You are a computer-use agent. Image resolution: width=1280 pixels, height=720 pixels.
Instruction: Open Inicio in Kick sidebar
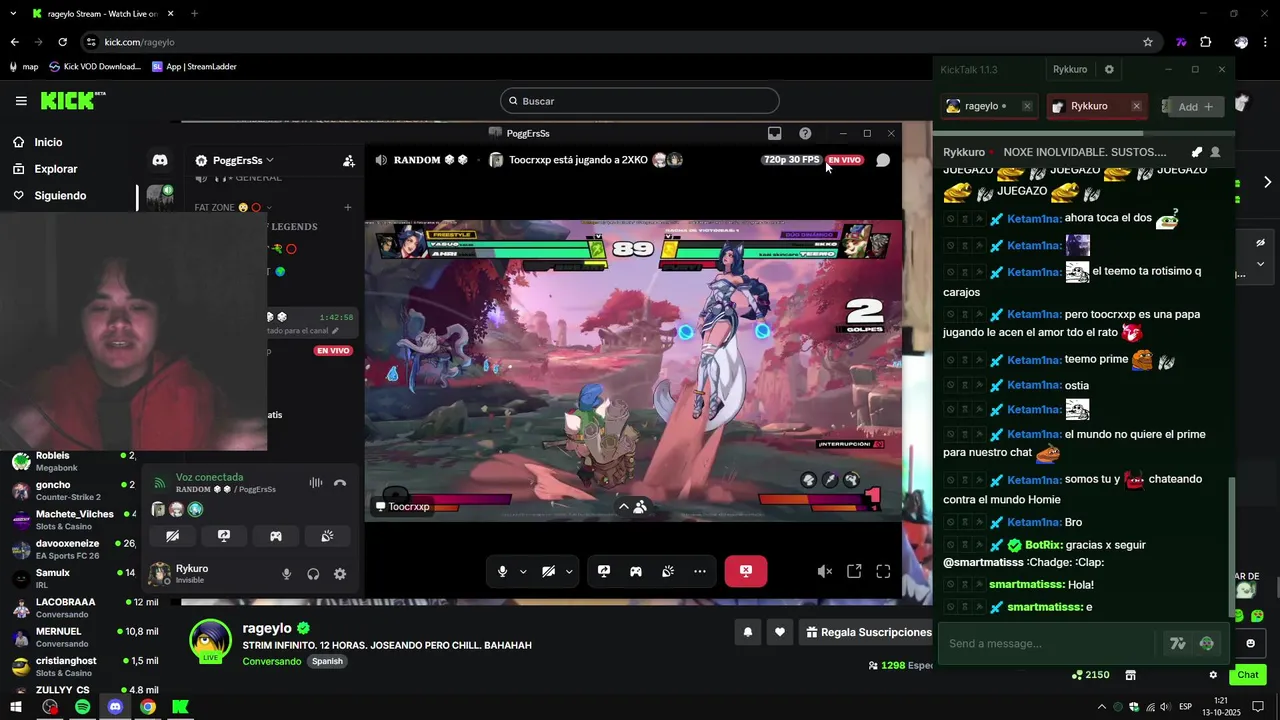pyautogui.click(x=48, y=142)
